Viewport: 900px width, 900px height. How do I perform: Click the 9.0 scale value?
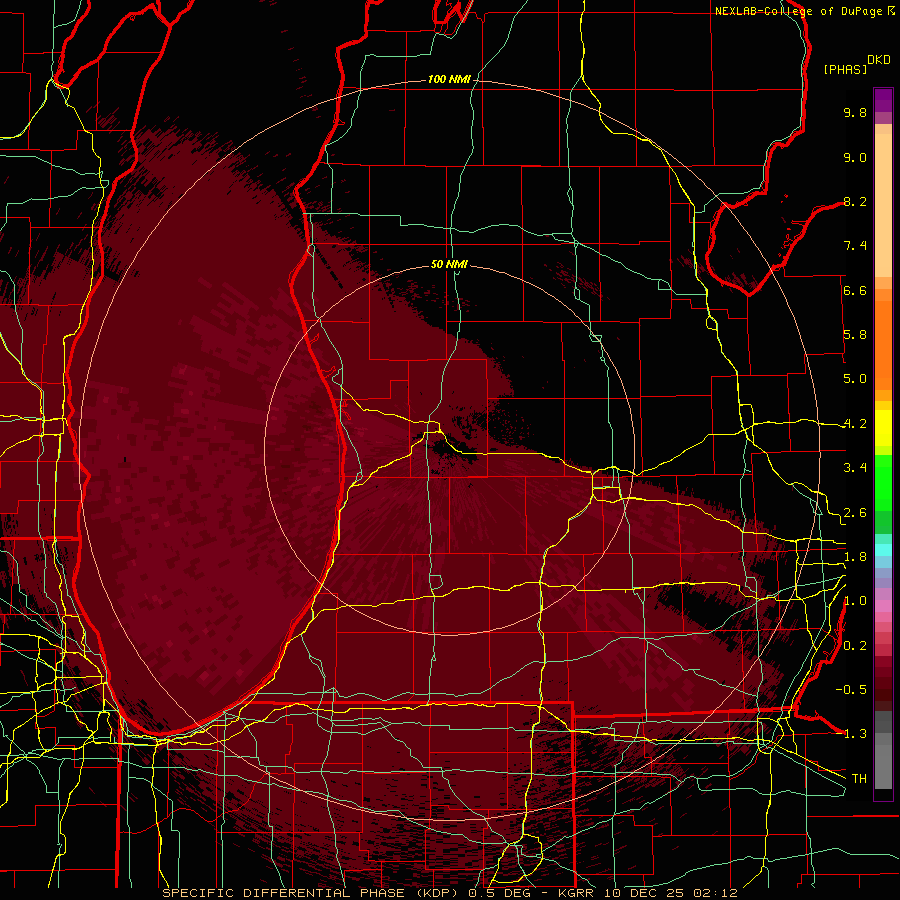click(855, 157)
